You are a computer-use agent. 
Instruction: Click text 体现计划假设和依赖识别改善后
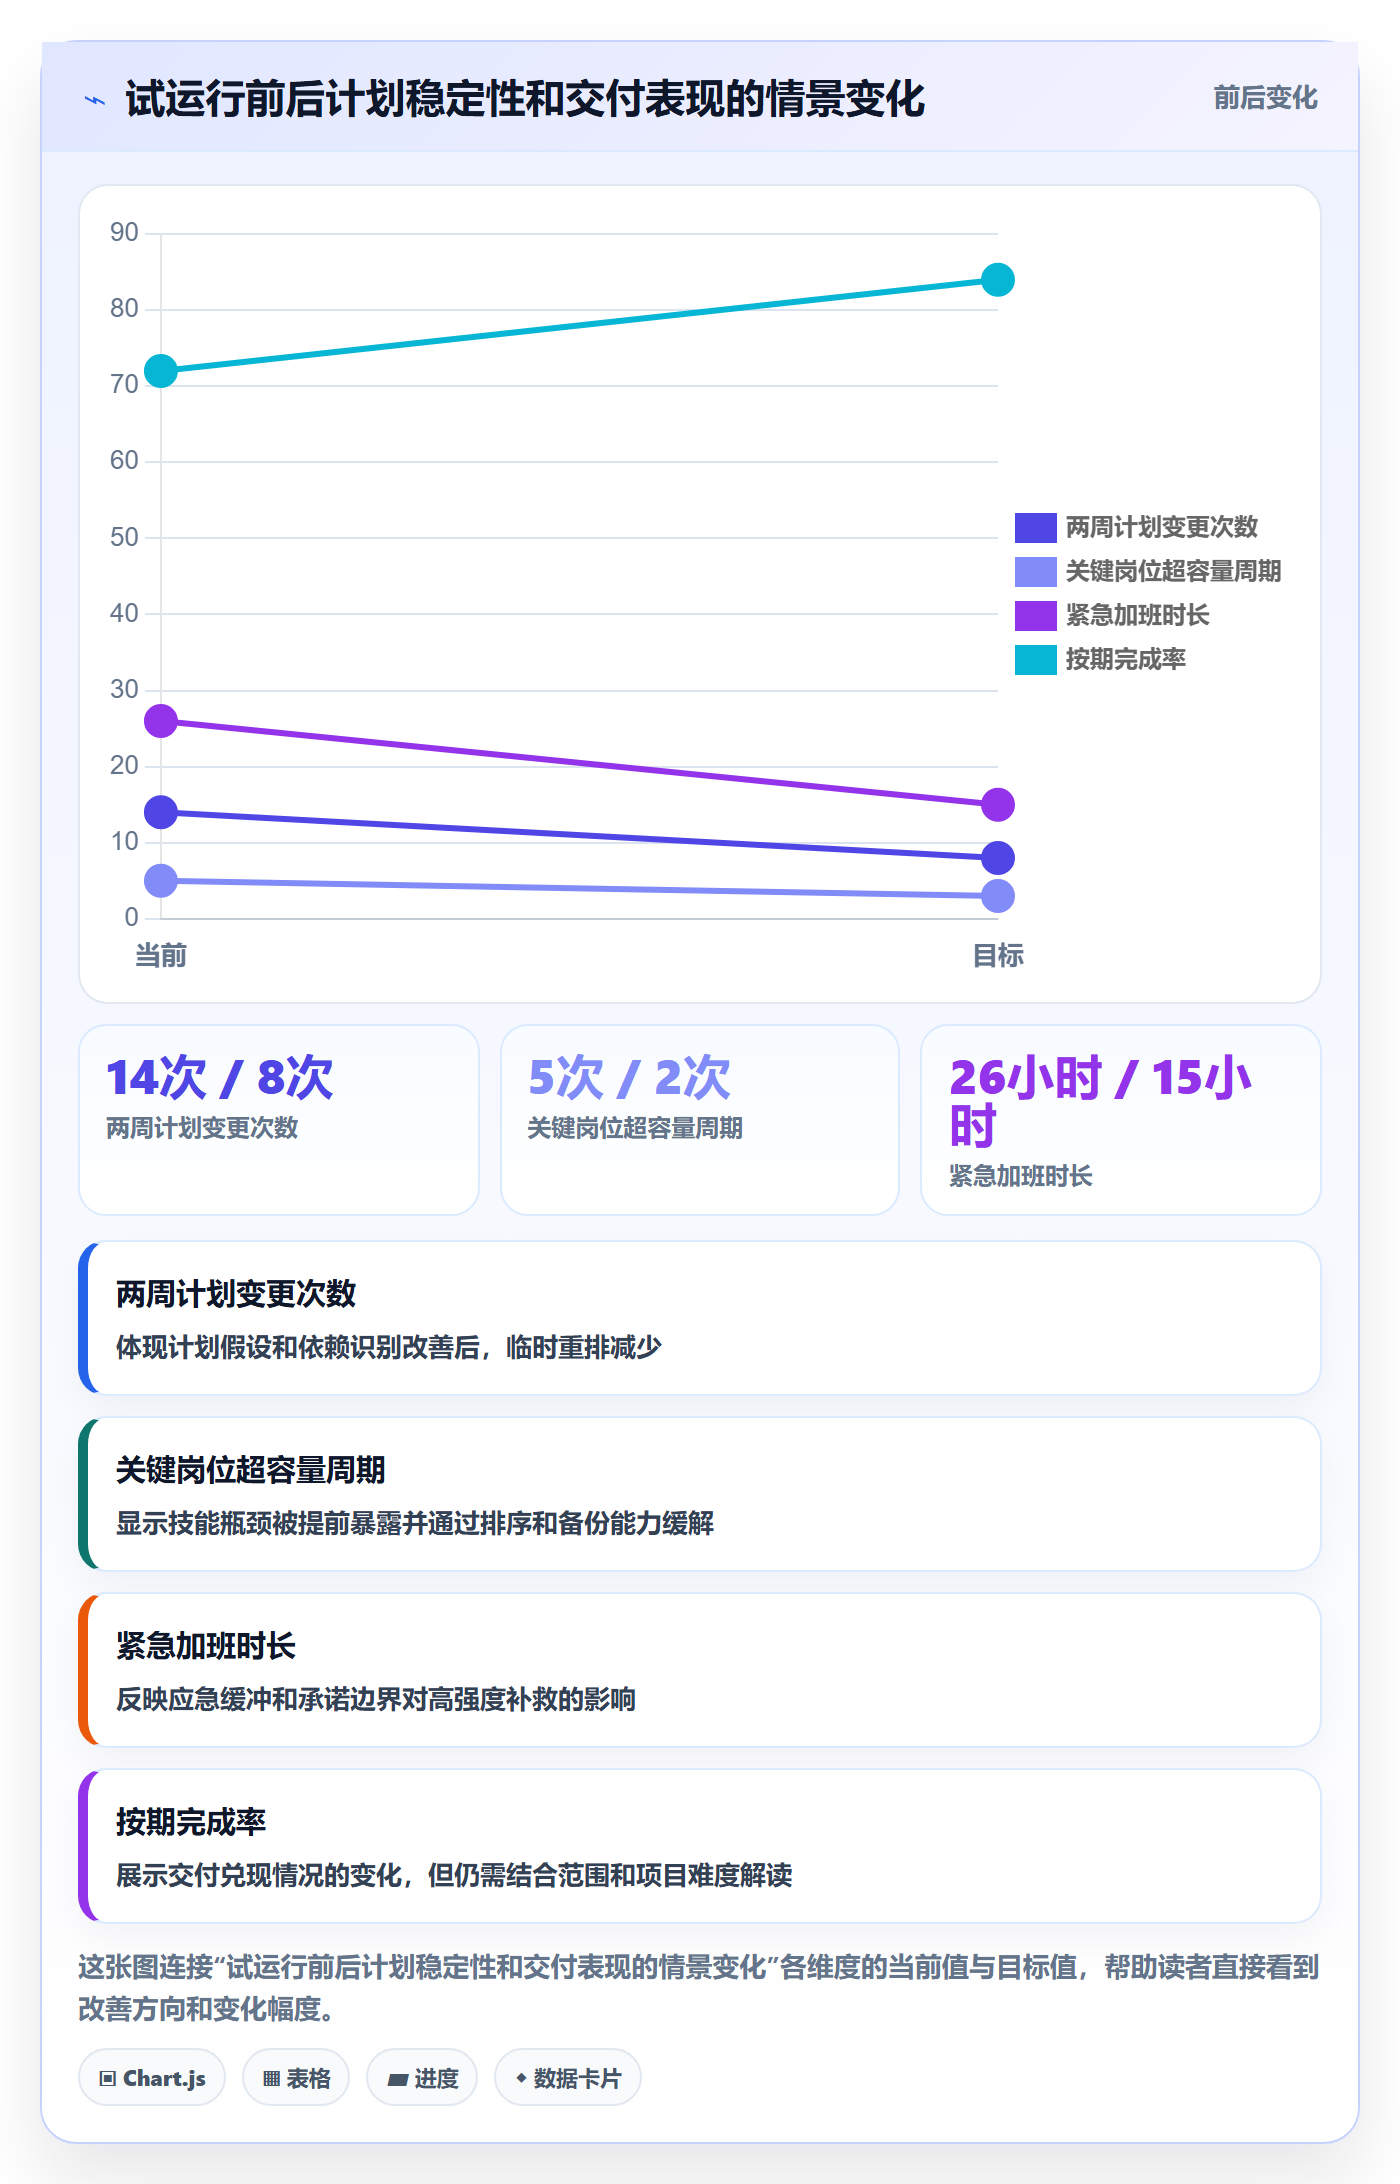point(298,1347)
